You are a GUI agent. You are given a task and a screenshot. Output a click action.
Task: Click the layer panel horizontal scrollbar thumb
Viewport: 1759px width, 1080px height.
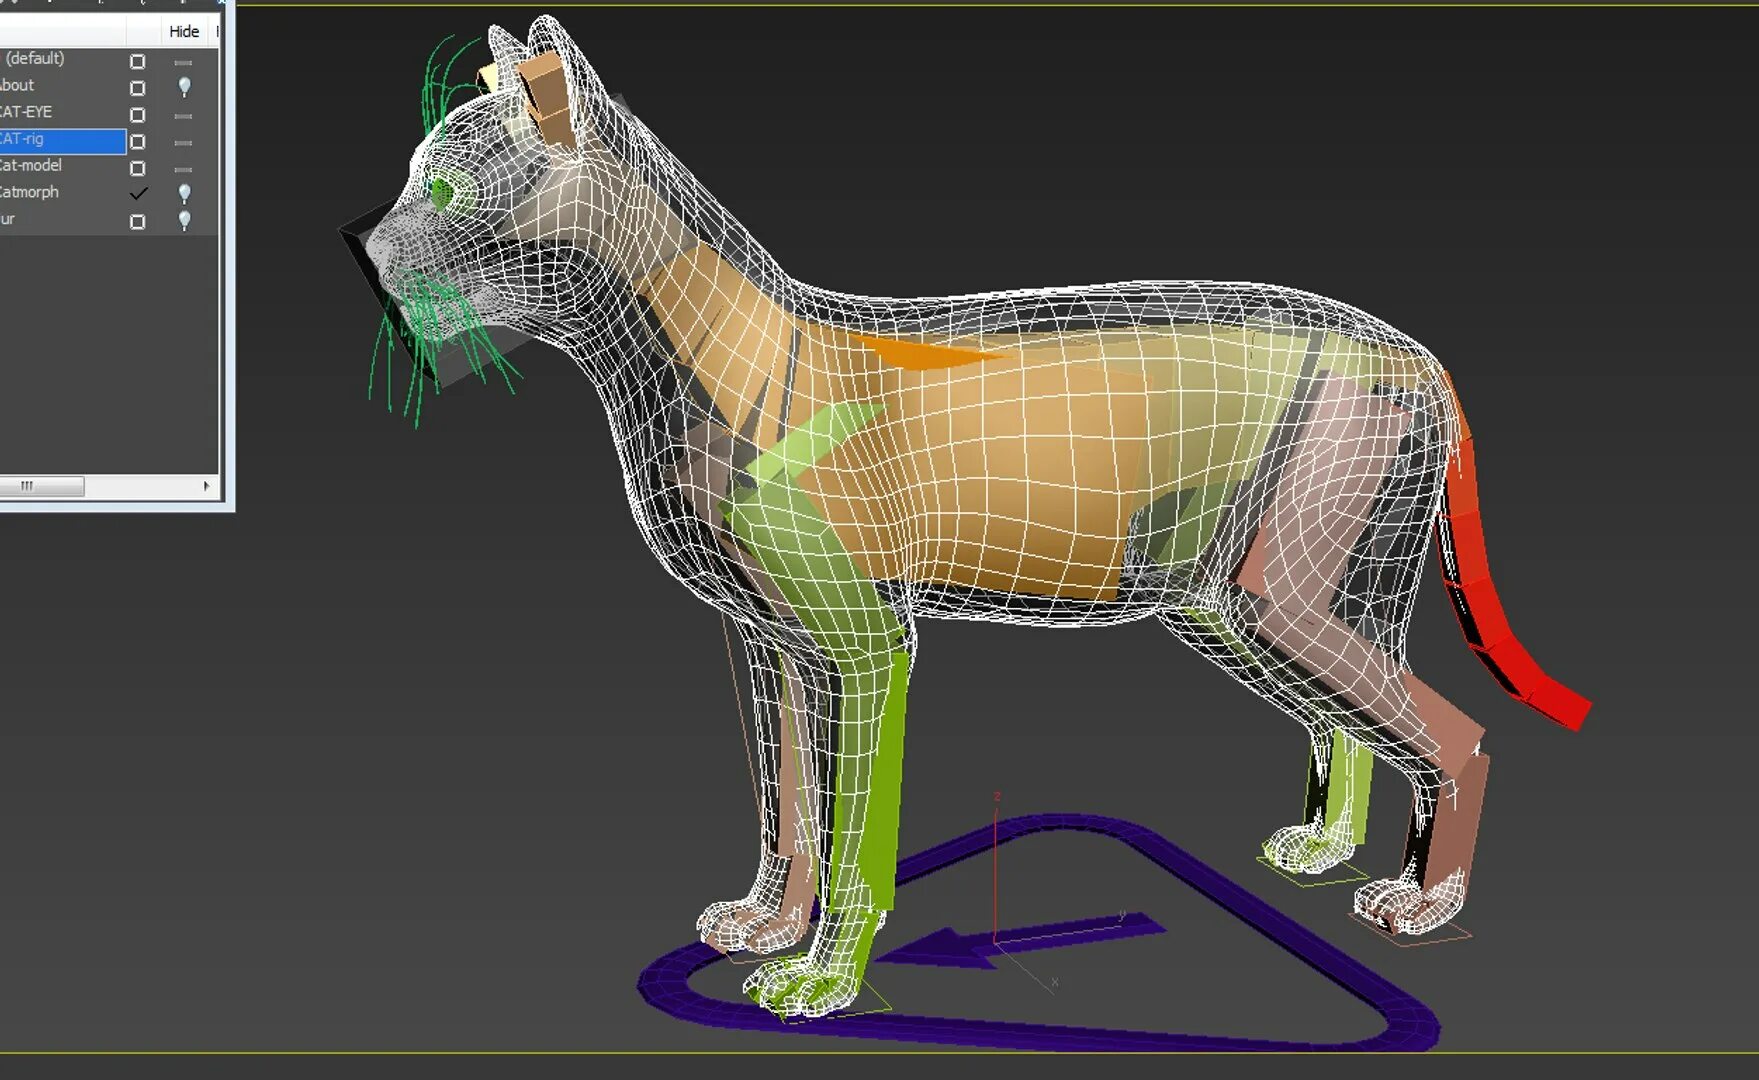click(x=41, y=486)
